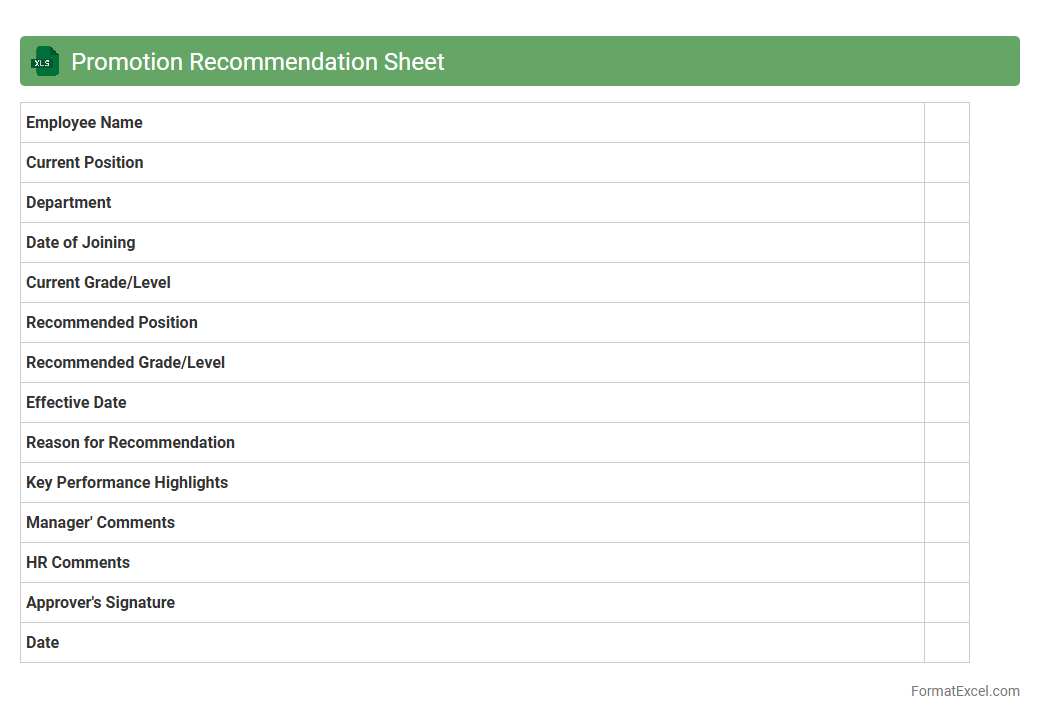This screenshot has height=720, width=1040.
Task: Click the blank cell next to HR Comments
Action: pos(946,563)
